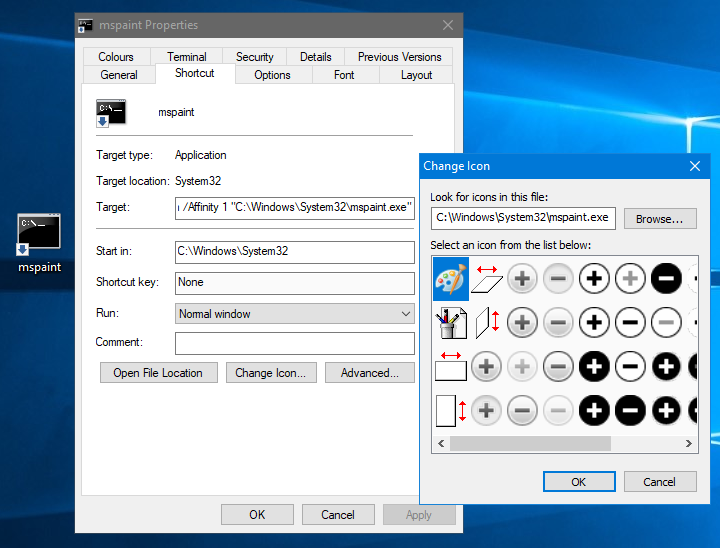The height and width of the screenshot is (548, 720).
Task: Switch to the Colours tab
Action: pyautogui.click(x=116, y=57)
